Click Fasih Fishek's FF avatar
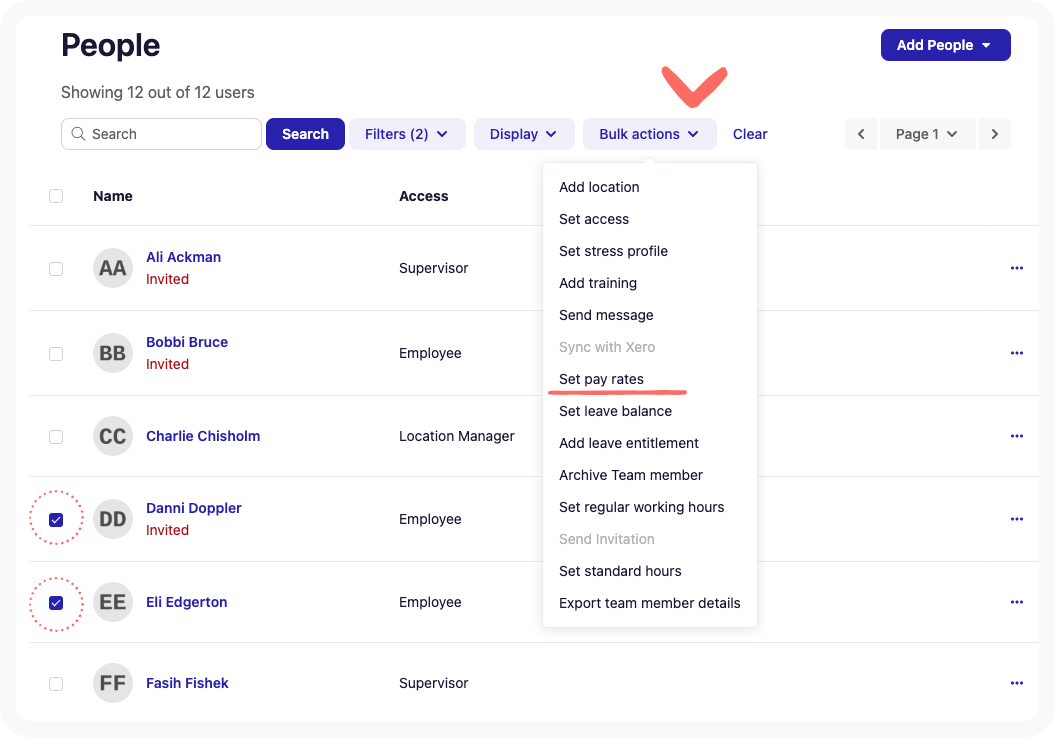 click(x=113, y=683)
